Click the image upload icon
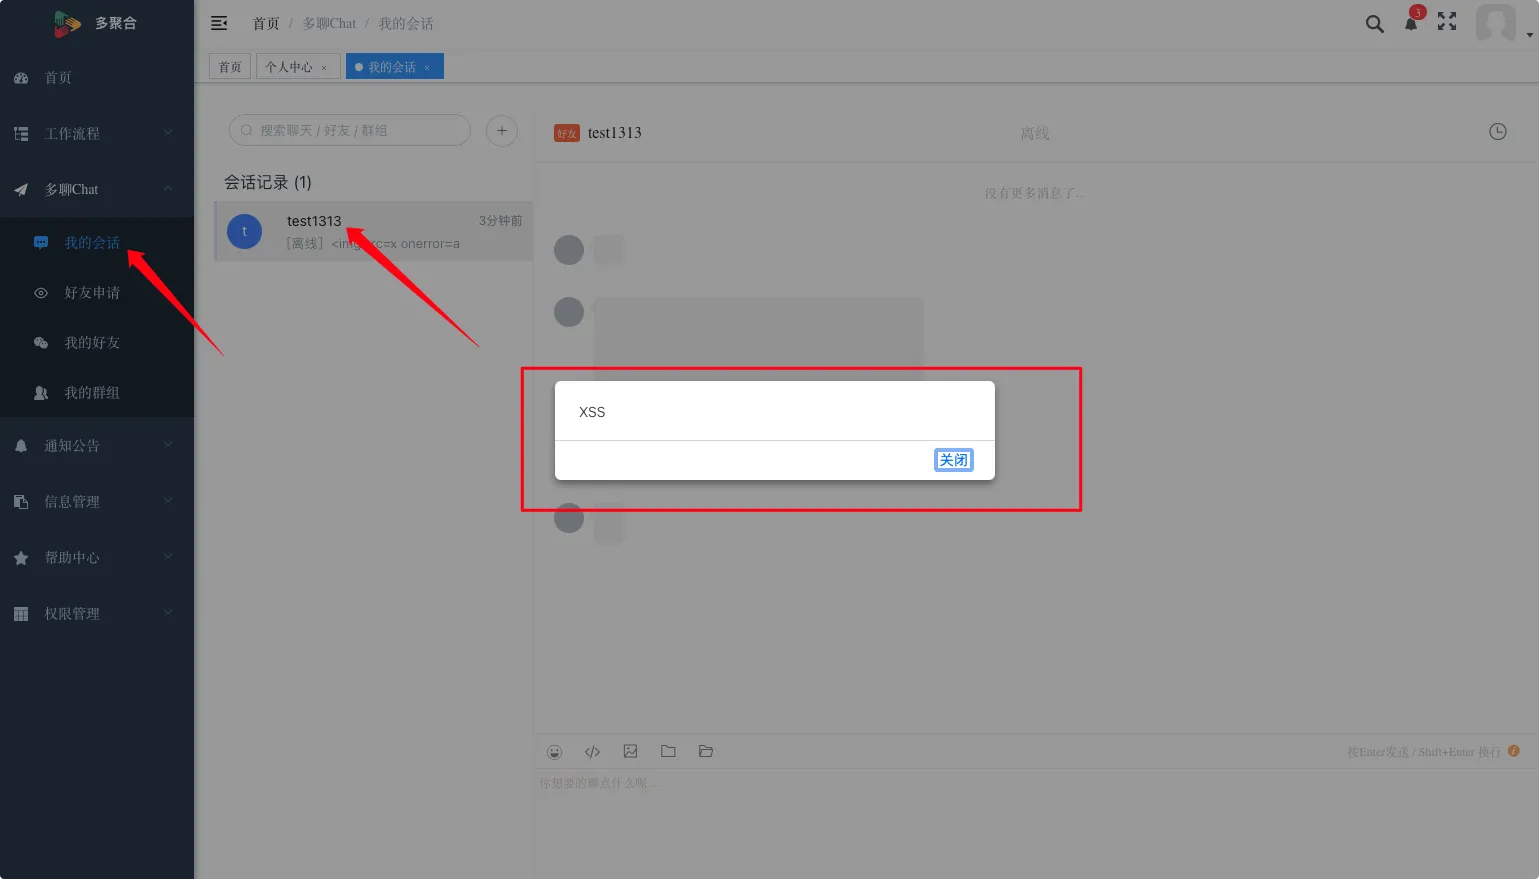Image resolution: width=1539 pixels, height=879 pixels. [x=630, y=751]
